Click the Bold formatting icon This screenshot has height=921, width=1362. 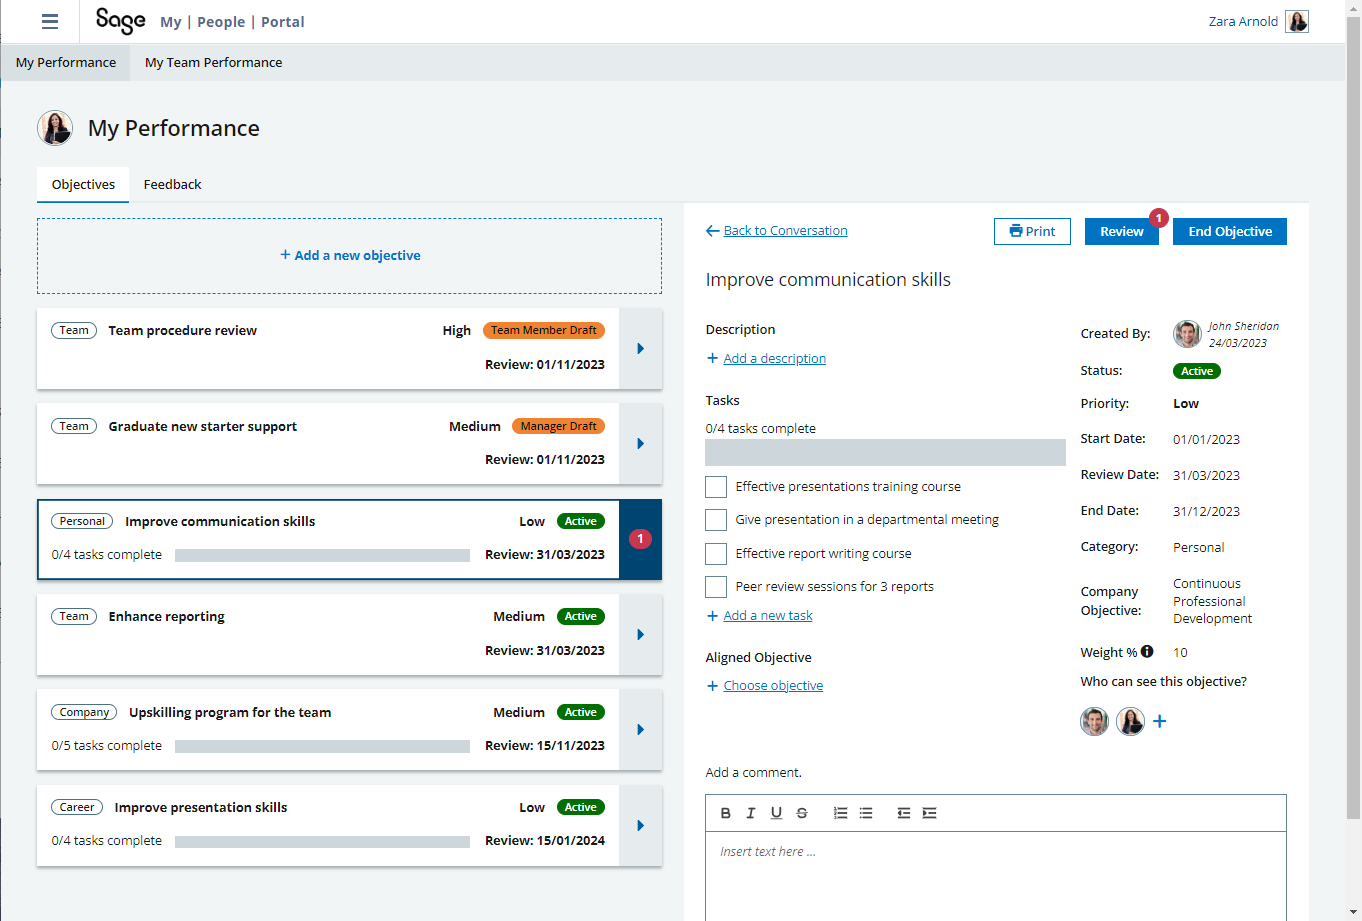click(x=726, y=813)
